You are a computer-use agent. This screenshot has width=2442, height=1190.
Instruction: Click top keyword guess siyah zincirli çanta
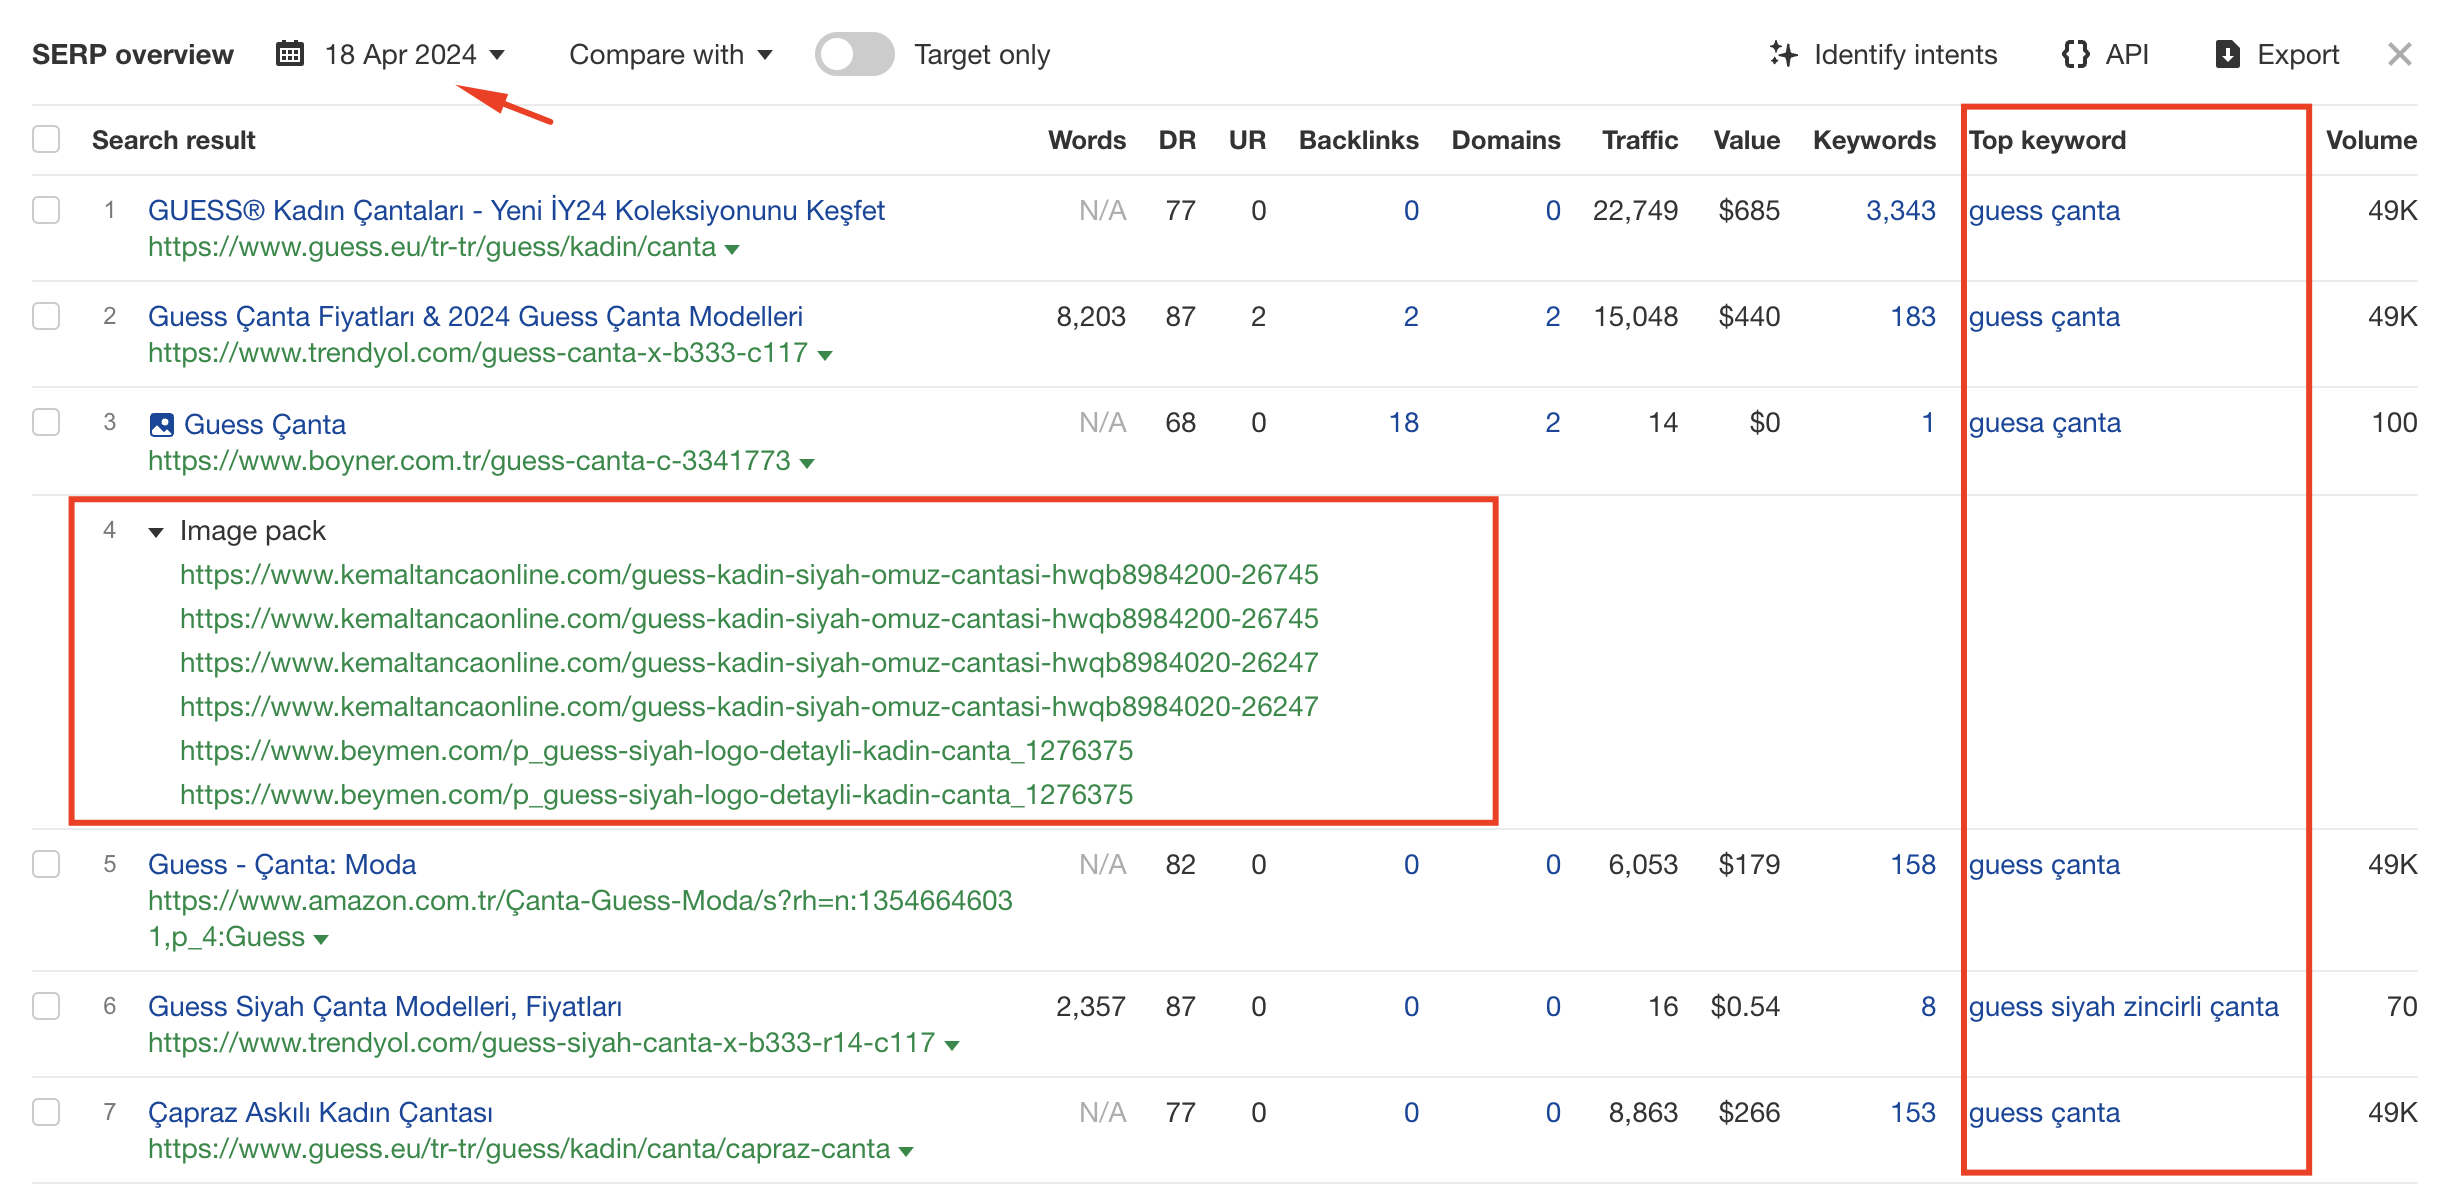click(2123, 1007)
